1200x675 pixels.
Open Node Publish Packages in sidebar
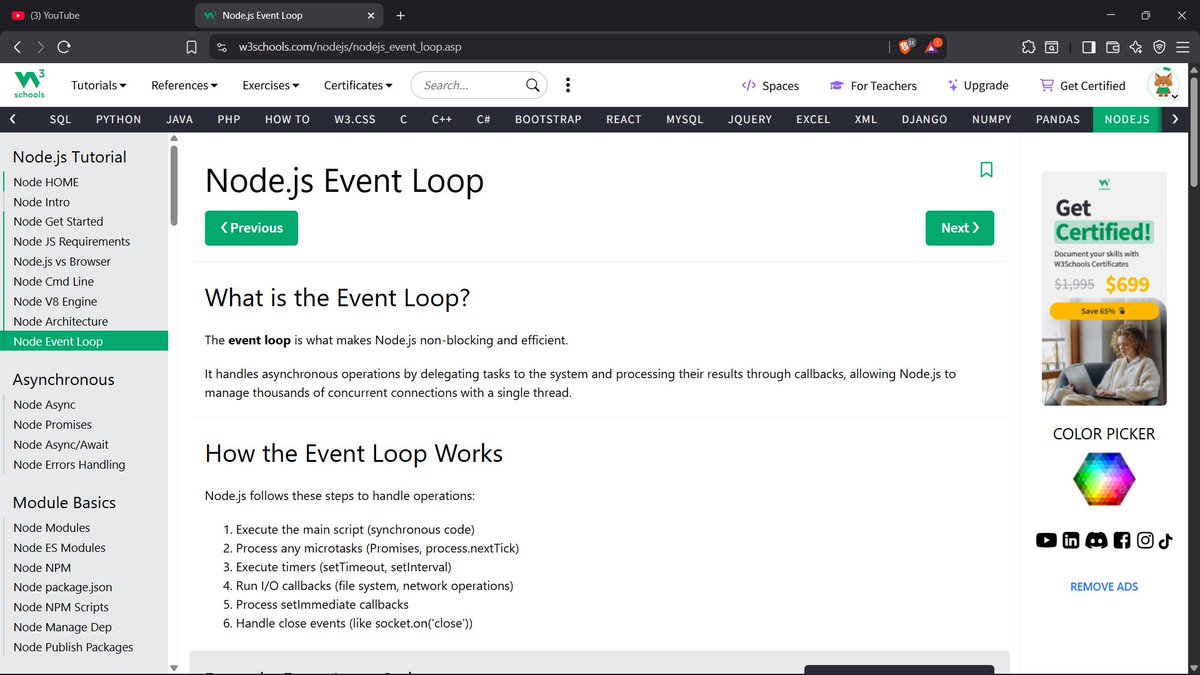click(73, 647)
